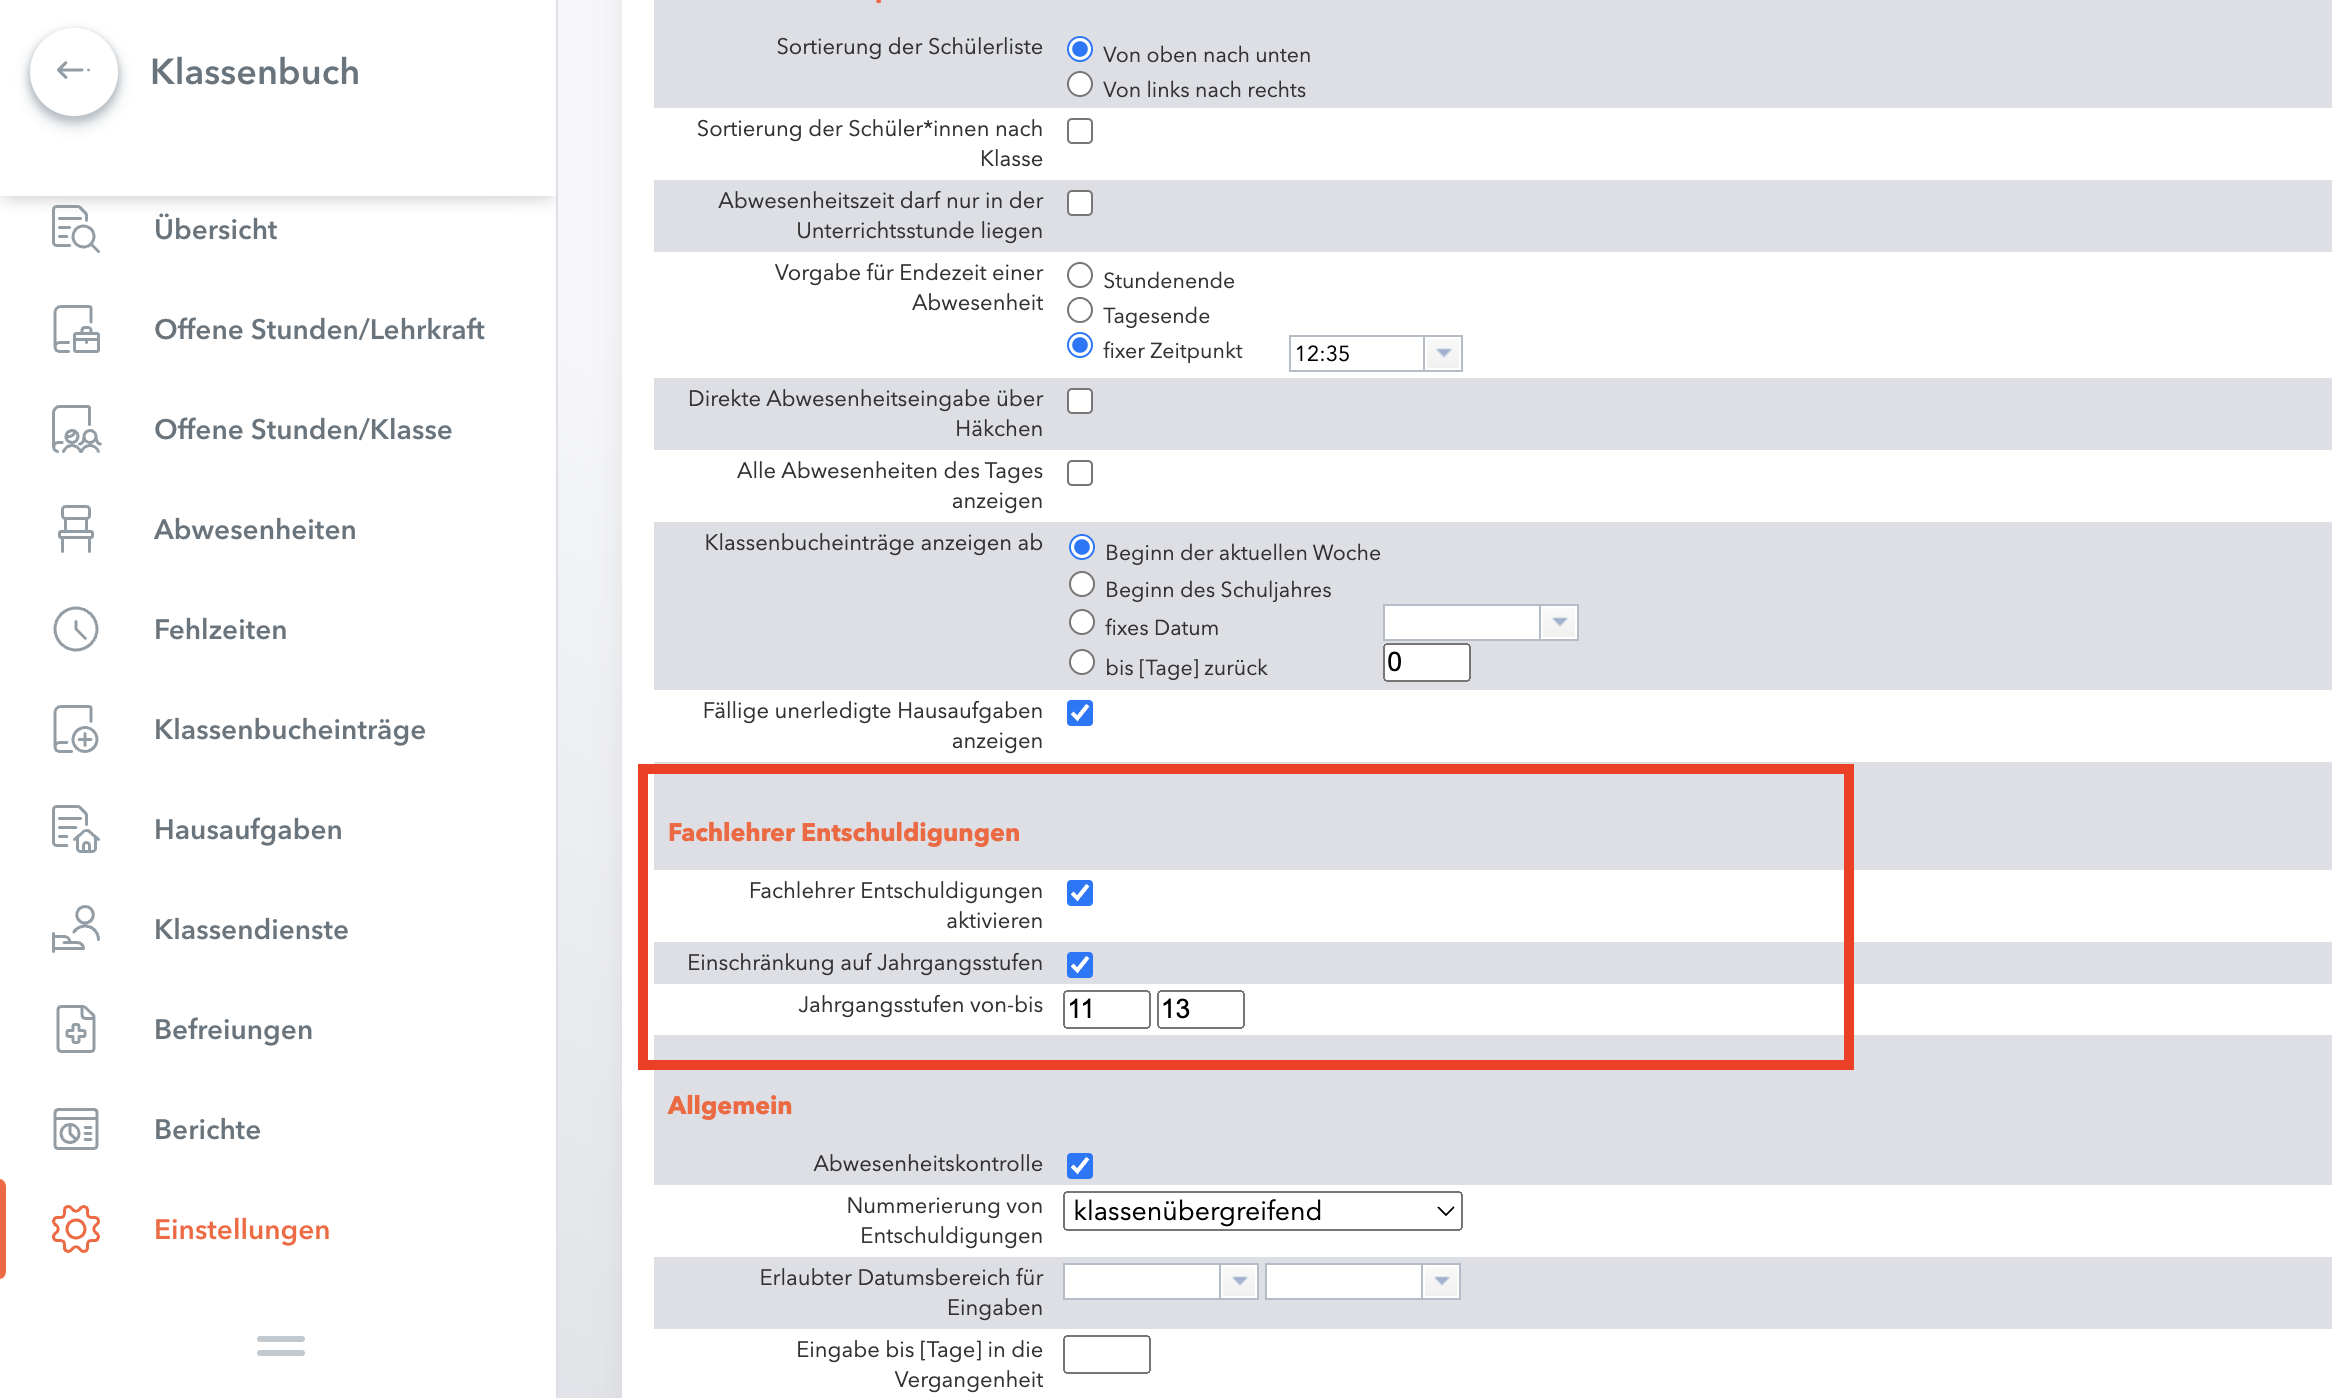The width and height of the screenshot is (2332, 1398).
Task: Click the Offene Stunden/Lehrkraft icon
Action: [76, 329]
